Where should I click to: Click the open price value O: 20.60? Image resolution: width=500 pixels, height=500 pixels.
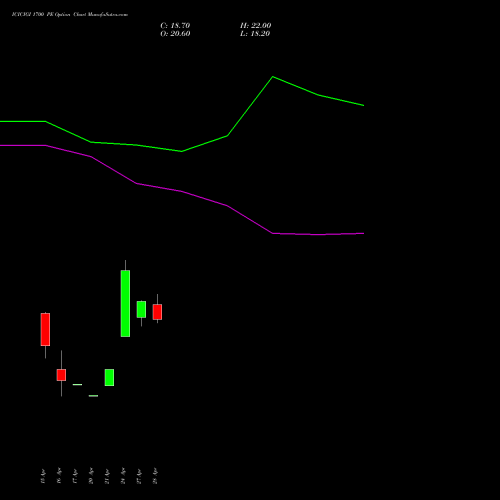click(175, 34)
